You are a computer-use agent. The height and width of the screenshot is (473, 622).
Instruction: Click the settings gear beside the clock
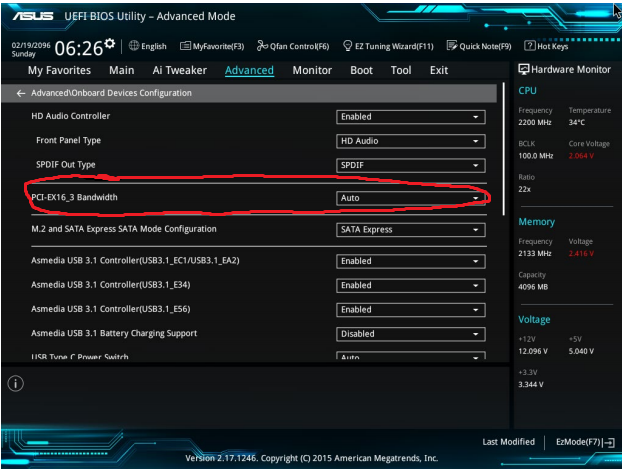coord(110,43)
